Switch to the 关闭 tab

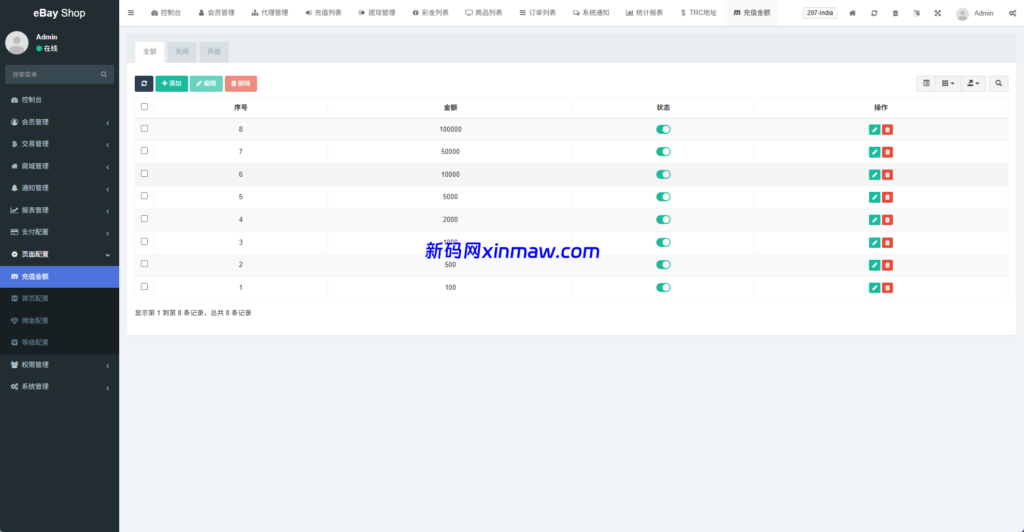pos(182,52)
